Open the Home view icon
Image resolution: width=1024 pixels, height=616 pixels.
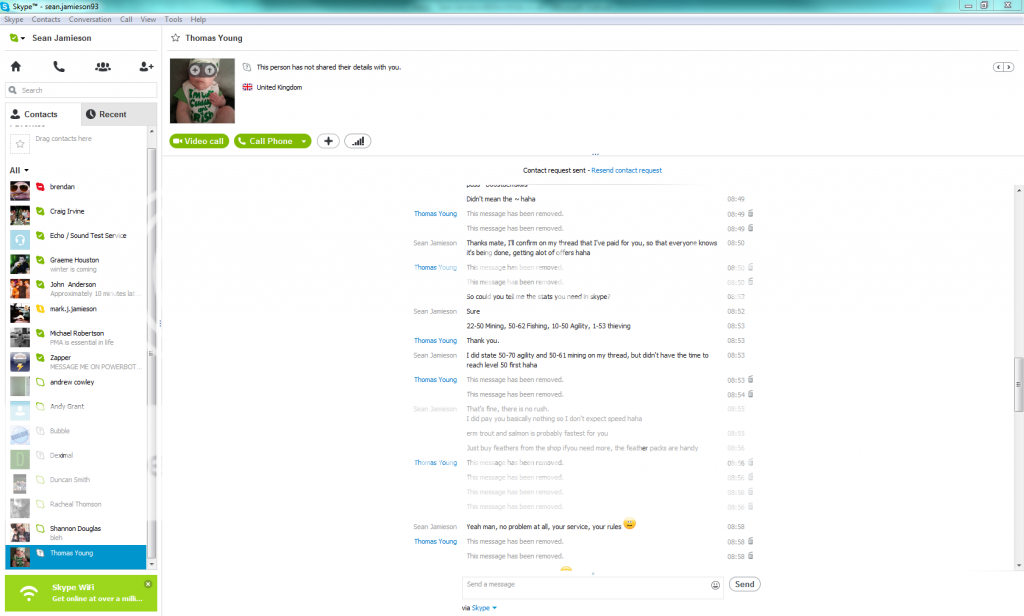pos(16,67)
